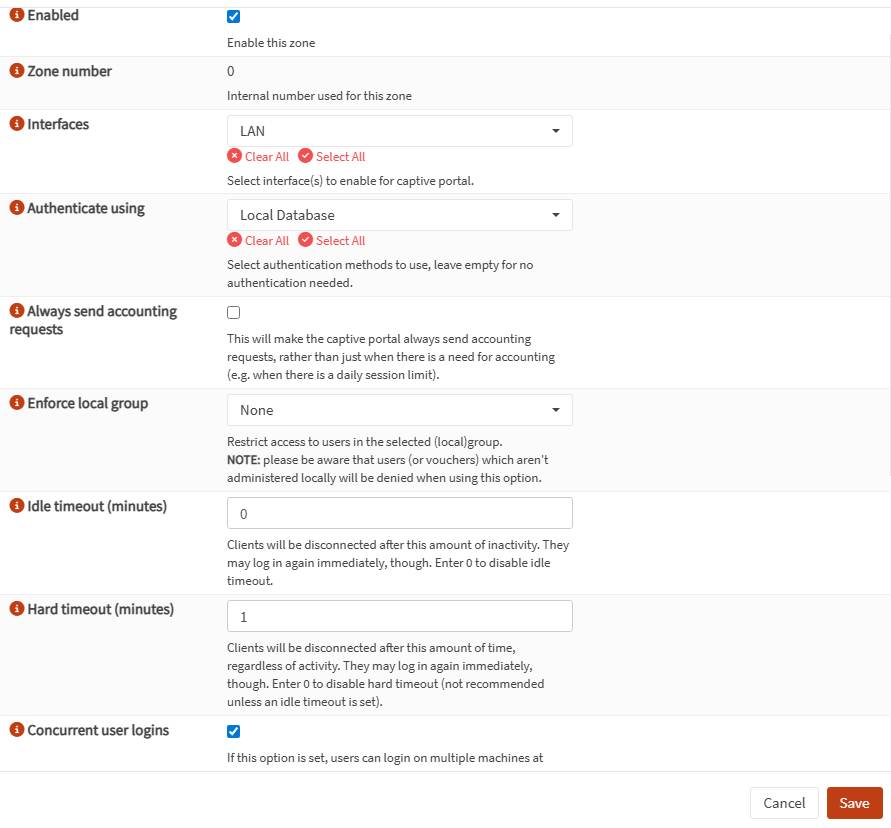Enable Always send accounting requests

click(x=234, y=312)
